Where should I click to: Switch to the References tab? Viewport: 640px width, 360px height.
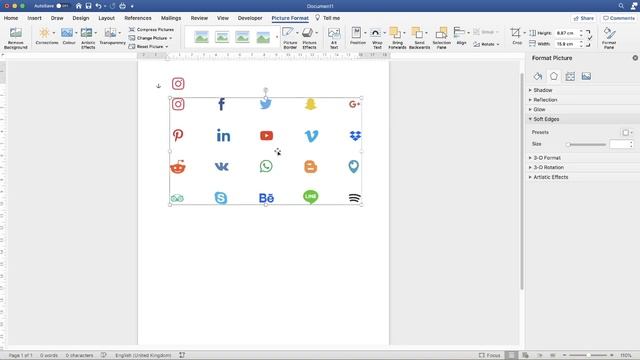pos(138,18)
